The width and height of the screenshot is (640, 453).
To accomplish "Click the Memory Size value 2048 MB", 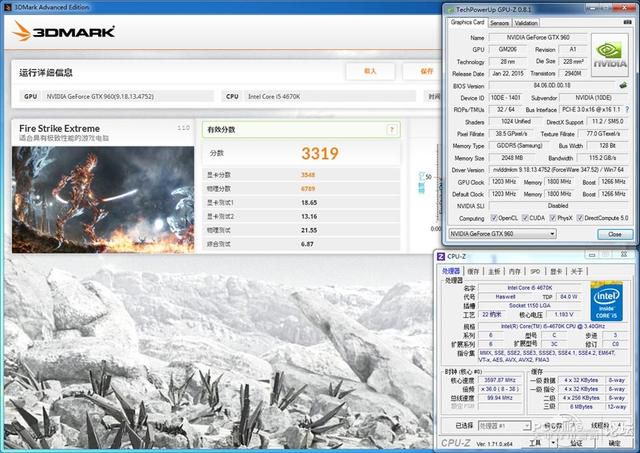I will pos(512,158).
